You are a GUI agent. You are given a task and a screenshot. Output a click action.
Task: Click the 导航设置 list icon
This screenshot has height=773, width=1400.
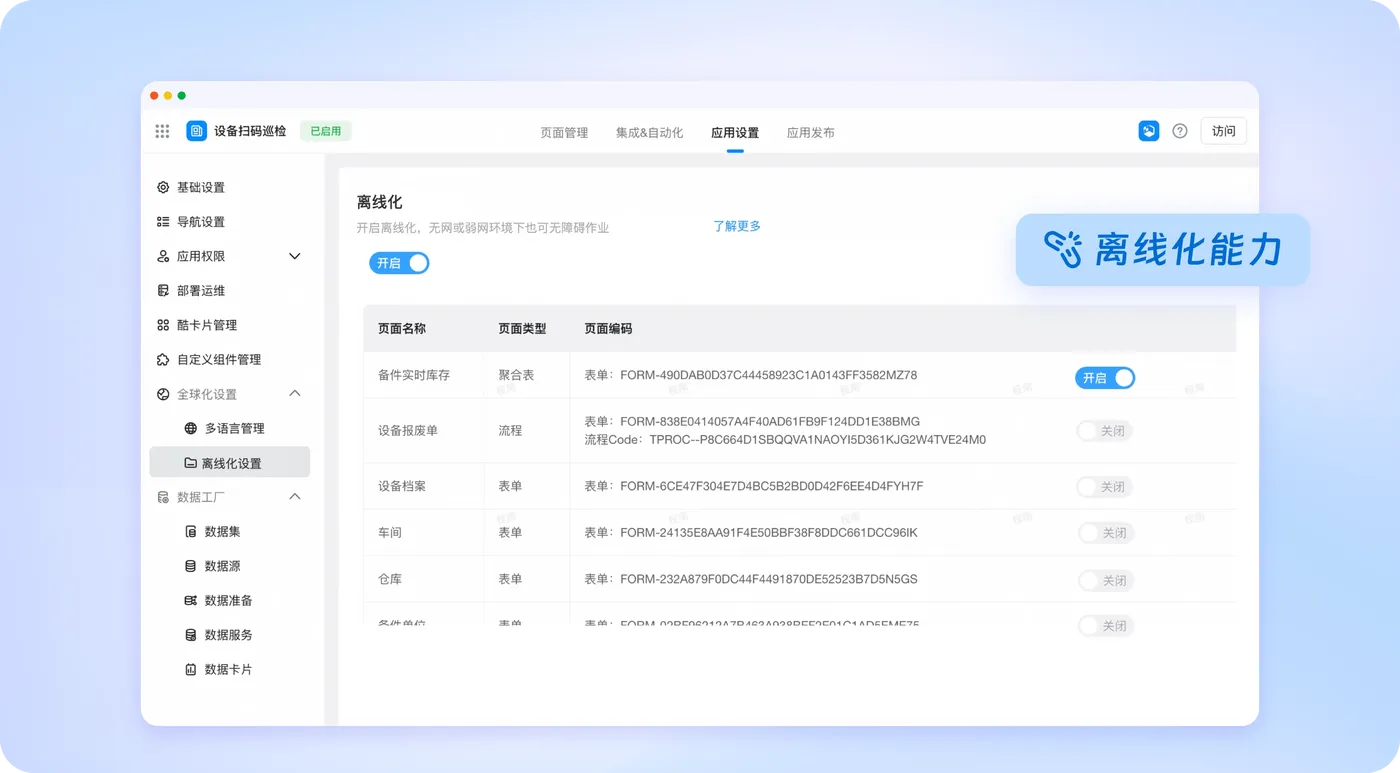pyautogui.click(x=163, y=222)
